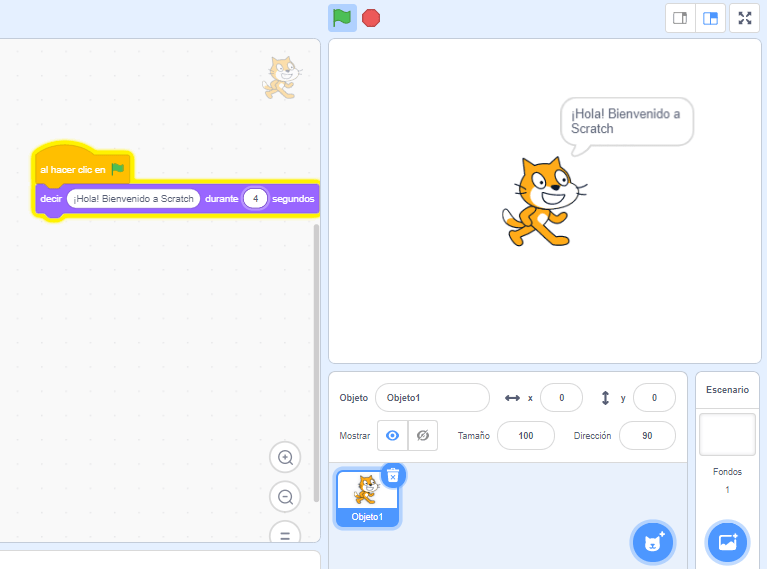Click the 'Fondos' label under the stage
The image size is (767, 569).
[727, 472]
